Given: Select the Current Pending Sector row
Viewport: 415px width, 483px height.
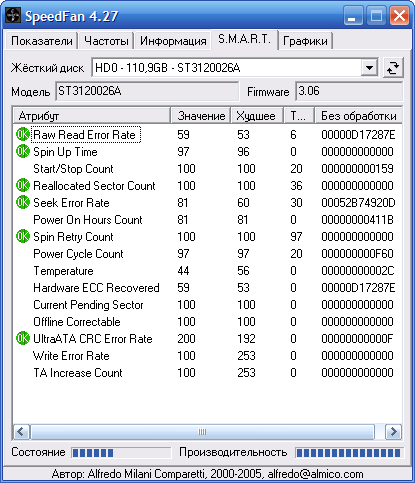Looking at the screenshot, I should click(207, 305).
